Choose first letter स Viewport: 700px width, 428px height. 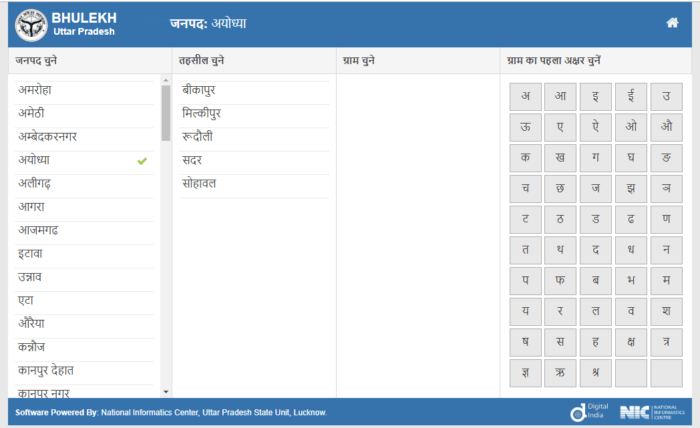(560, 343)
